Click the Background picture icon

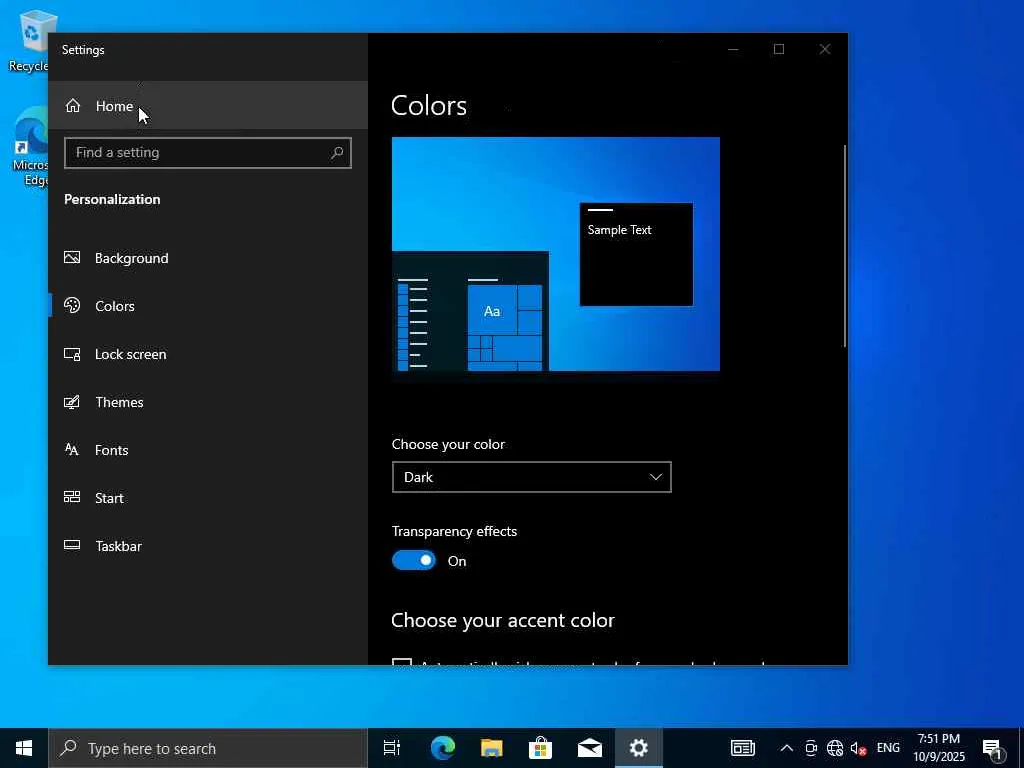[72, 257]
